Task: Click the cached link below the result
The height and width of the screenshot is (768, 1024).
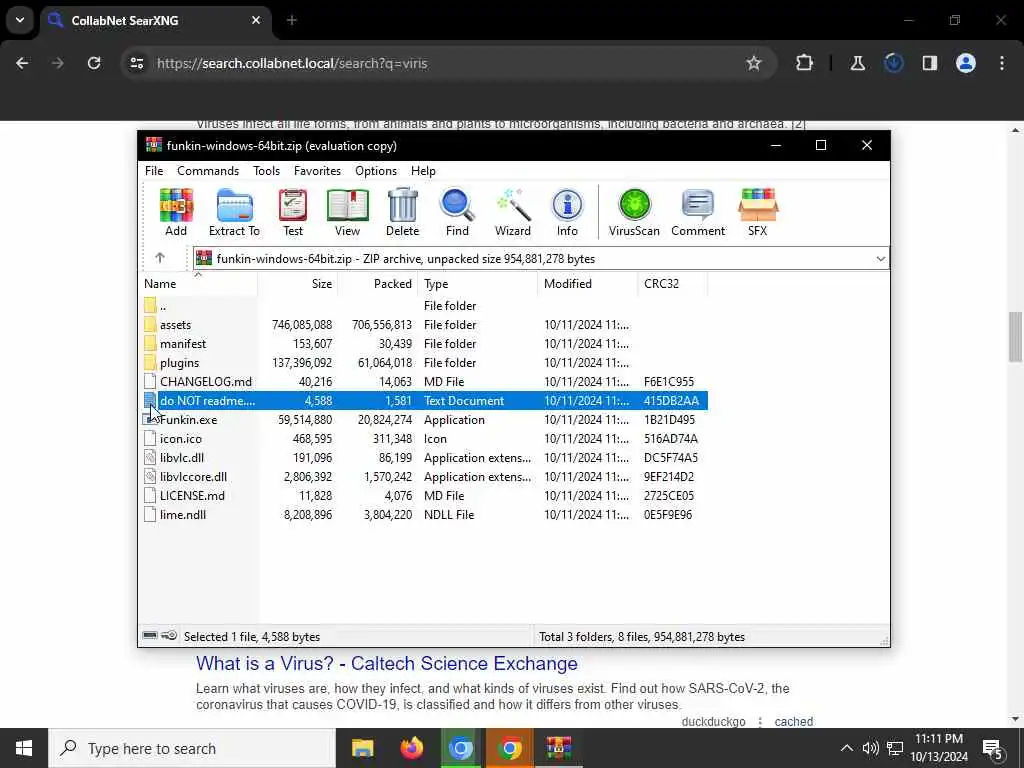Action: 793,721
